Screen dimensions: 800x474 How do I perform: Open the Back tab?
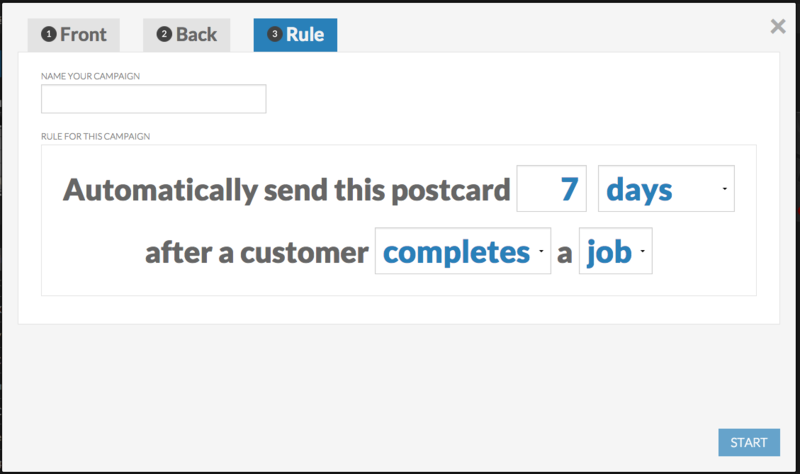187,35
